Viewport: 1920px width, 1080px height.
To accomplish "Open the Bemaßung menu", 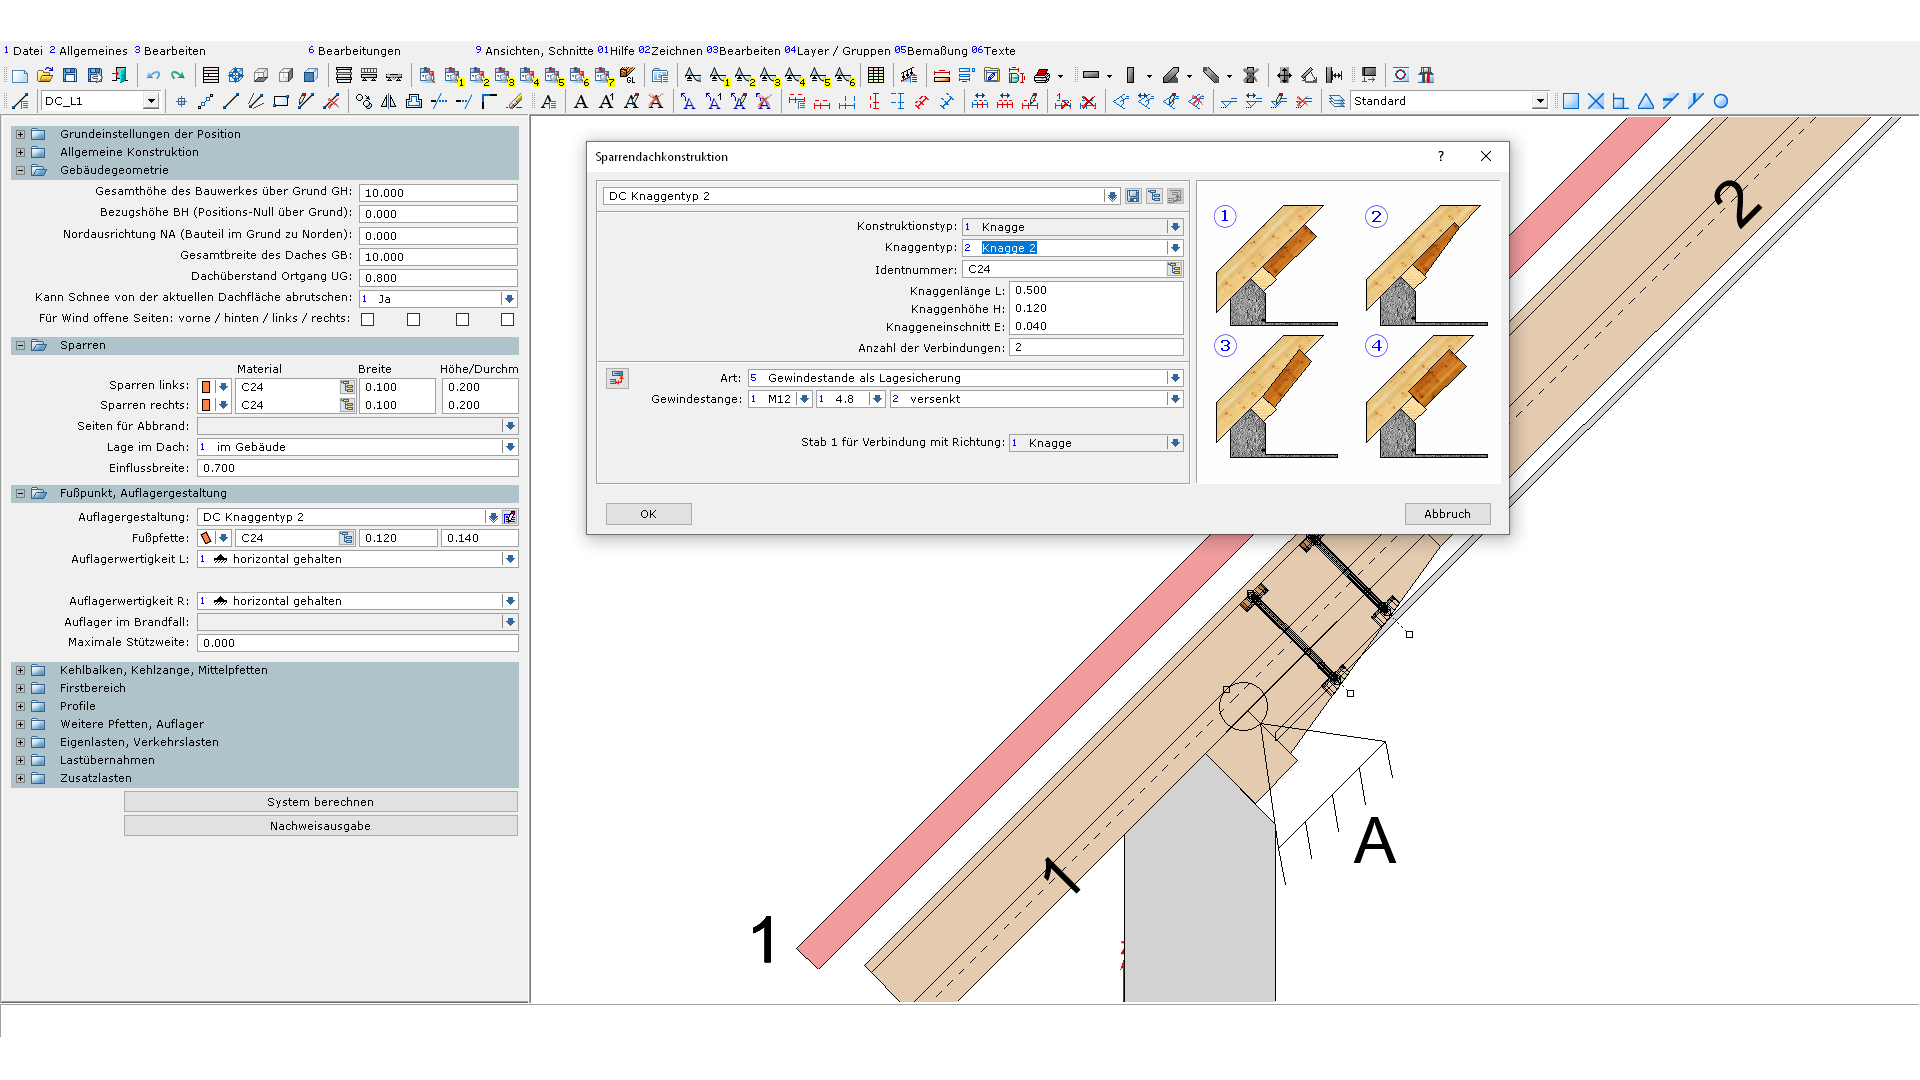I will 936,51.
